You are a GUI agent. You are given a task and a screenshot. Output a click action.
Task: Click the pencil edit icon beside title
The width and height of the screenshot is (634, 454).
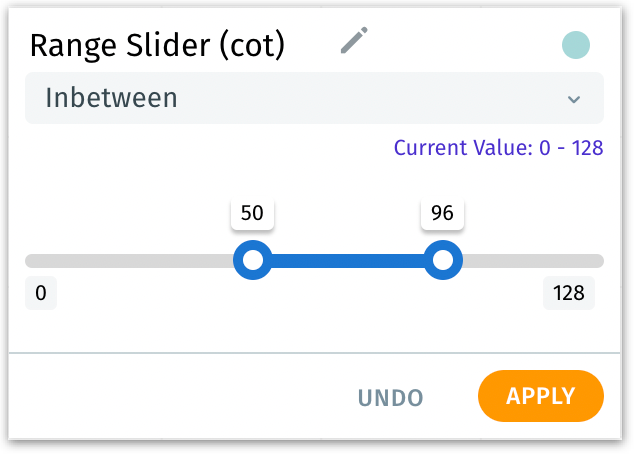354,41
